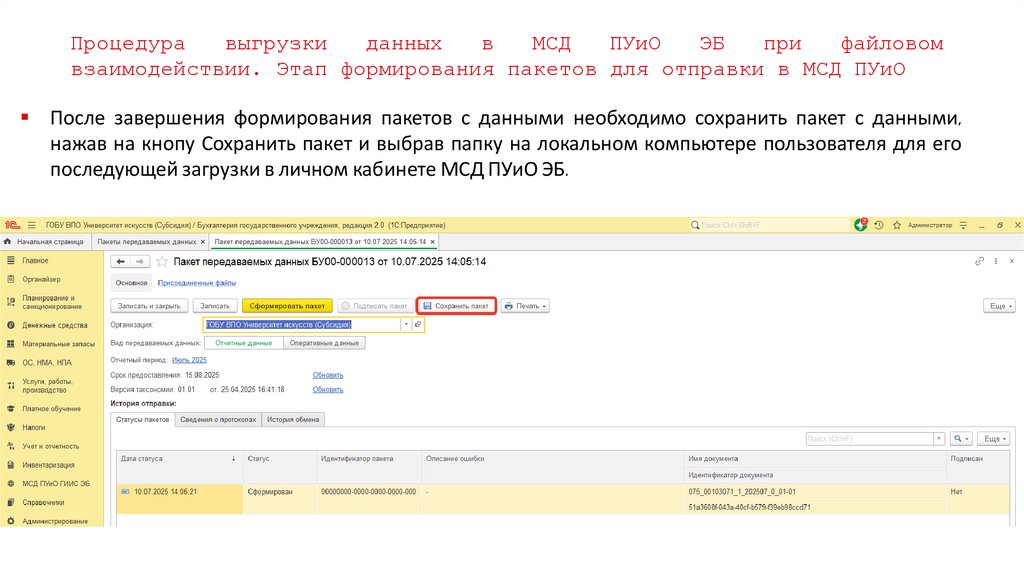The width and height of the screenshot is (1024, 574).
Task: Go forward with the right arrow button
Action: [x=139, y=261]
